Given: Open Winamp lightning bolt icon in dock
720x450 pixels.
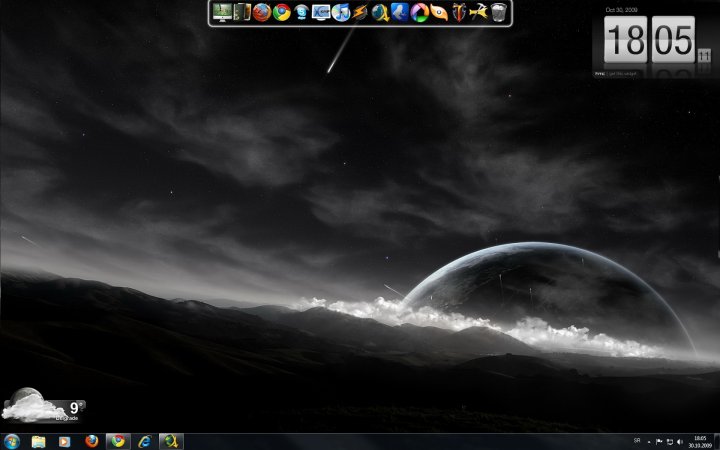Looking at the screenshot, I should (x=360, y=12).
